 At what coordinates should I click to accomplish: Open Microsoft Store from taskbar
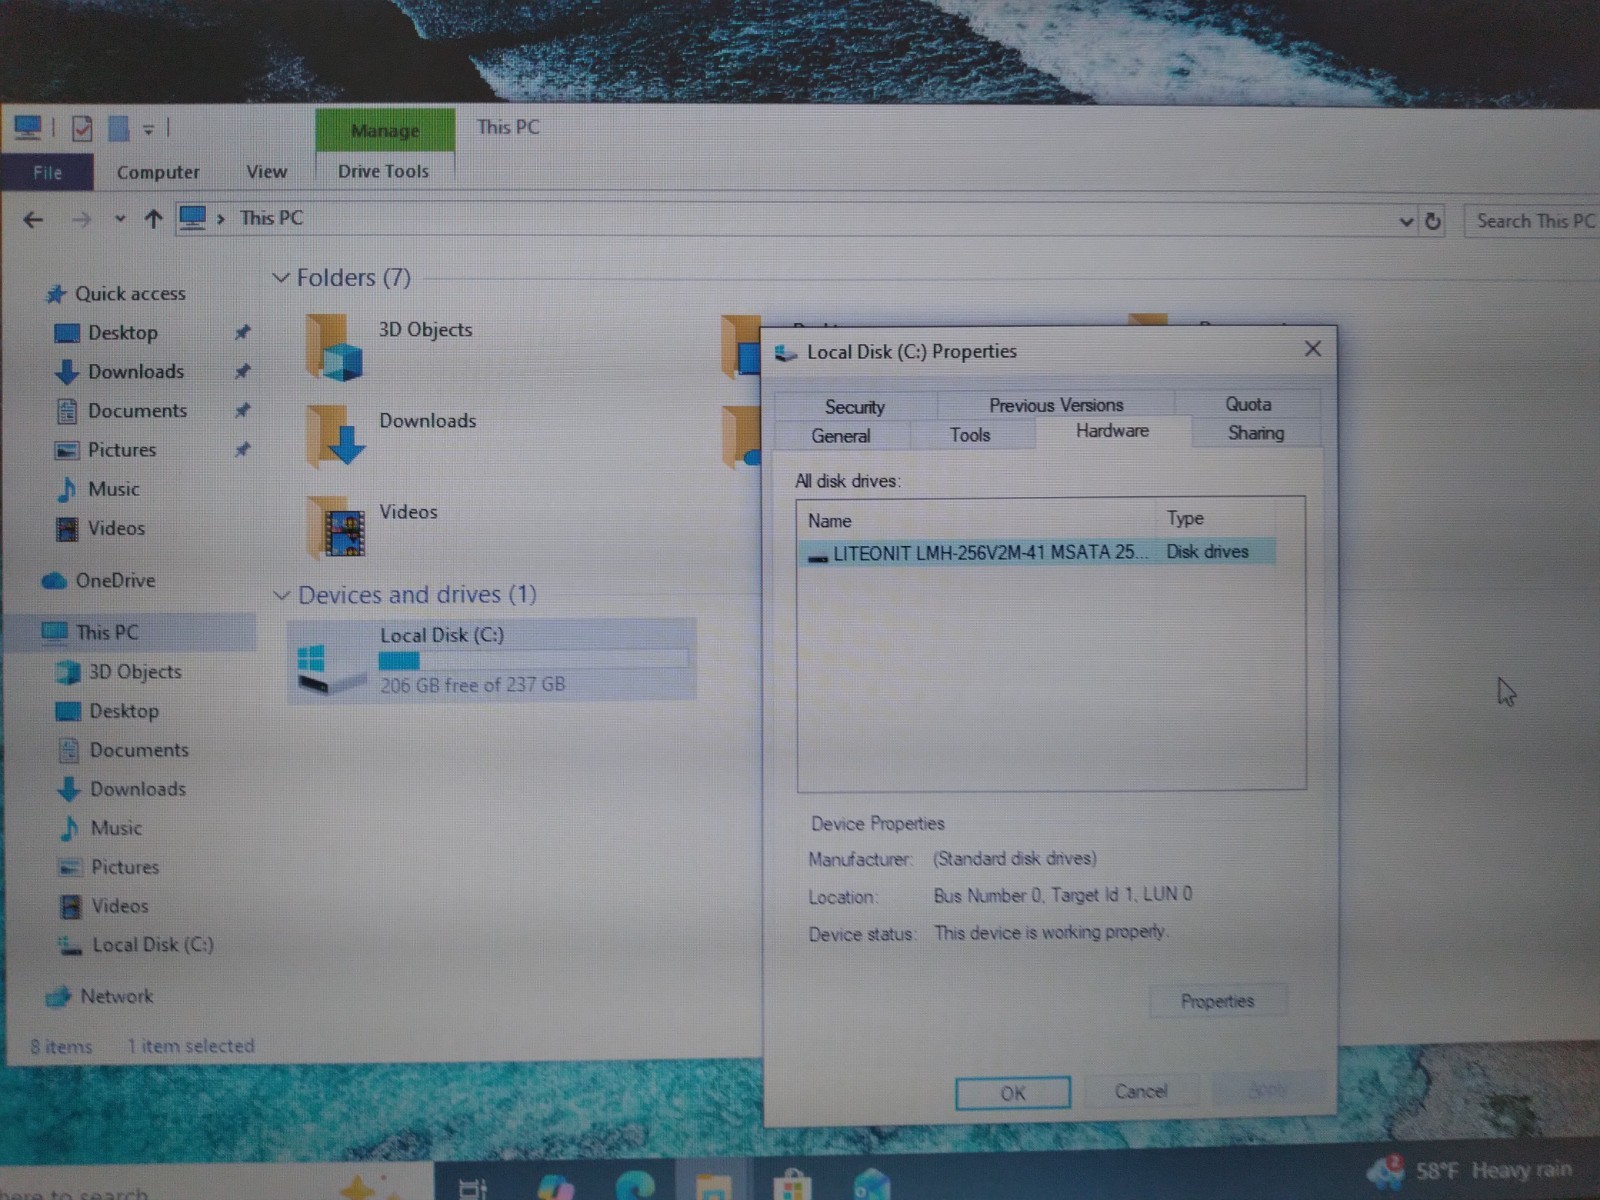pos(792,1186)
